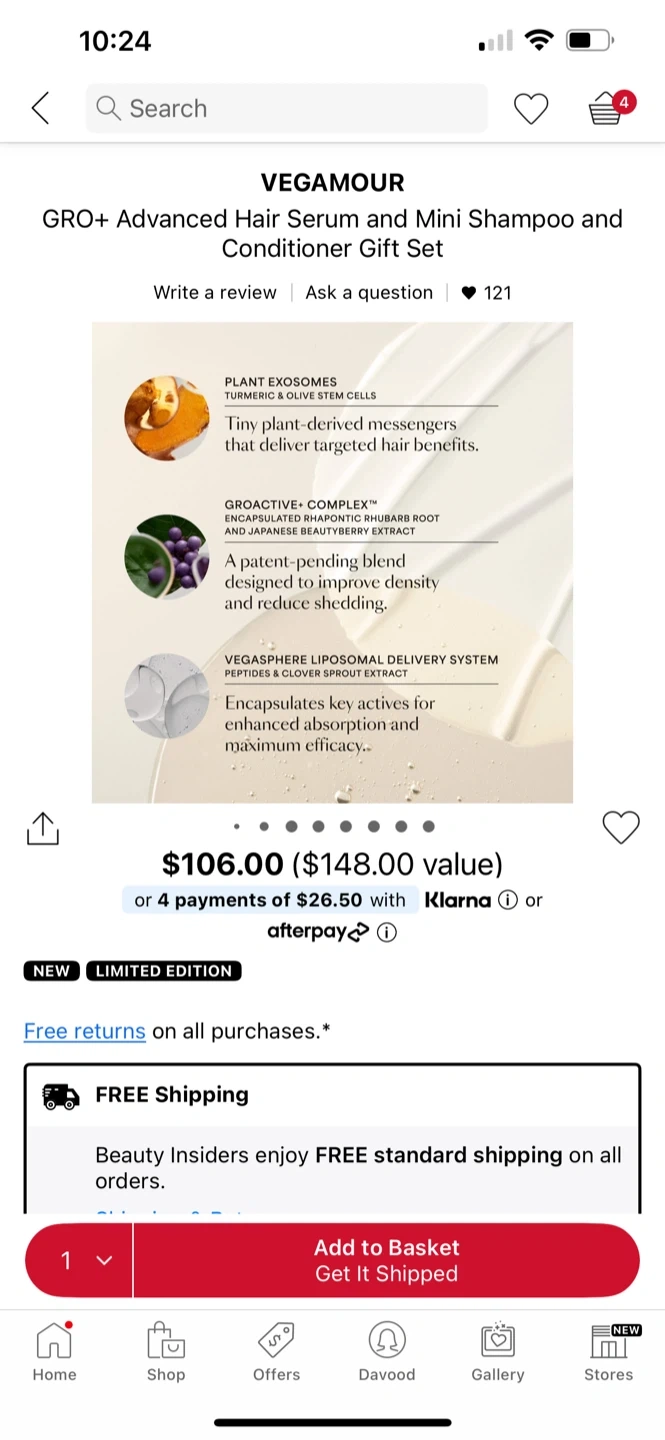Image resolution: width=665 pixels, height=1440 pixels.
Task: Open the Home tab
Action: click(54, 1352)
